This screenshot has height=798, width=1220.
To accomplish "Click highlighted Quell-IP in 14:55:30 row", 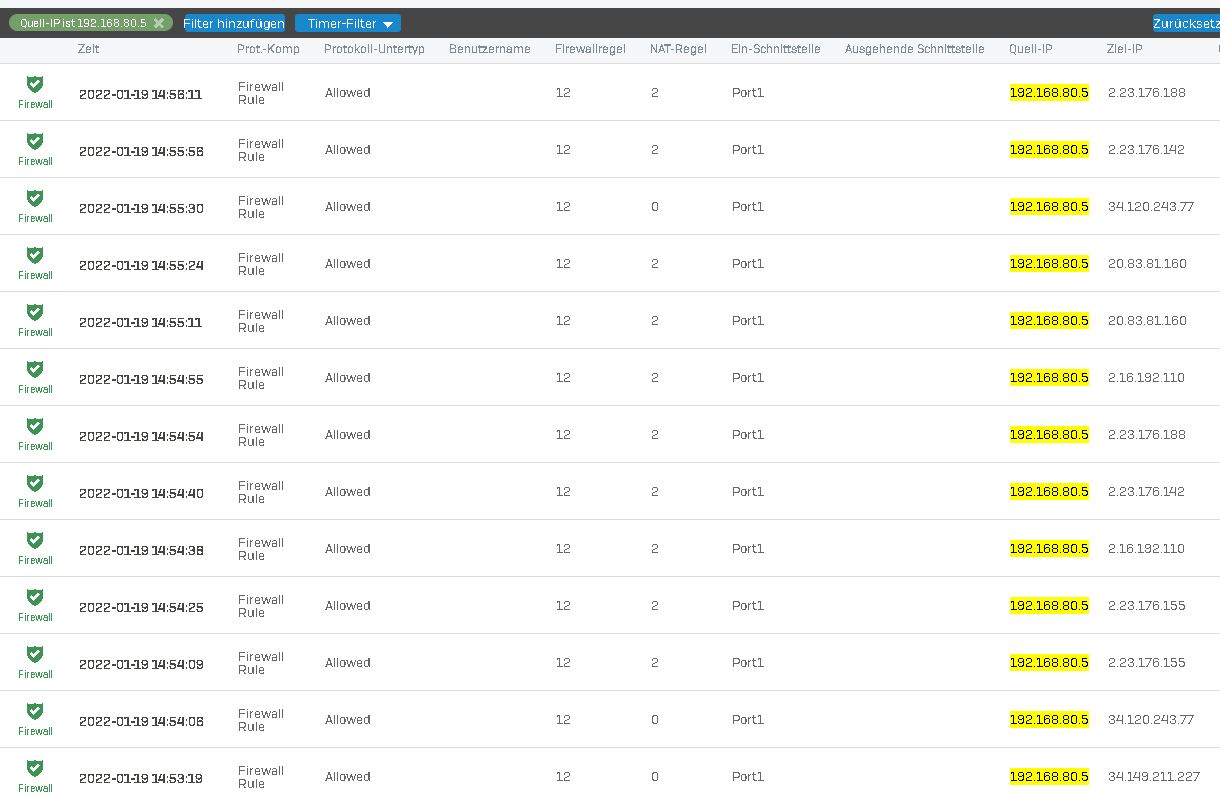I will pyautogui.click(x=1049, y=206).
